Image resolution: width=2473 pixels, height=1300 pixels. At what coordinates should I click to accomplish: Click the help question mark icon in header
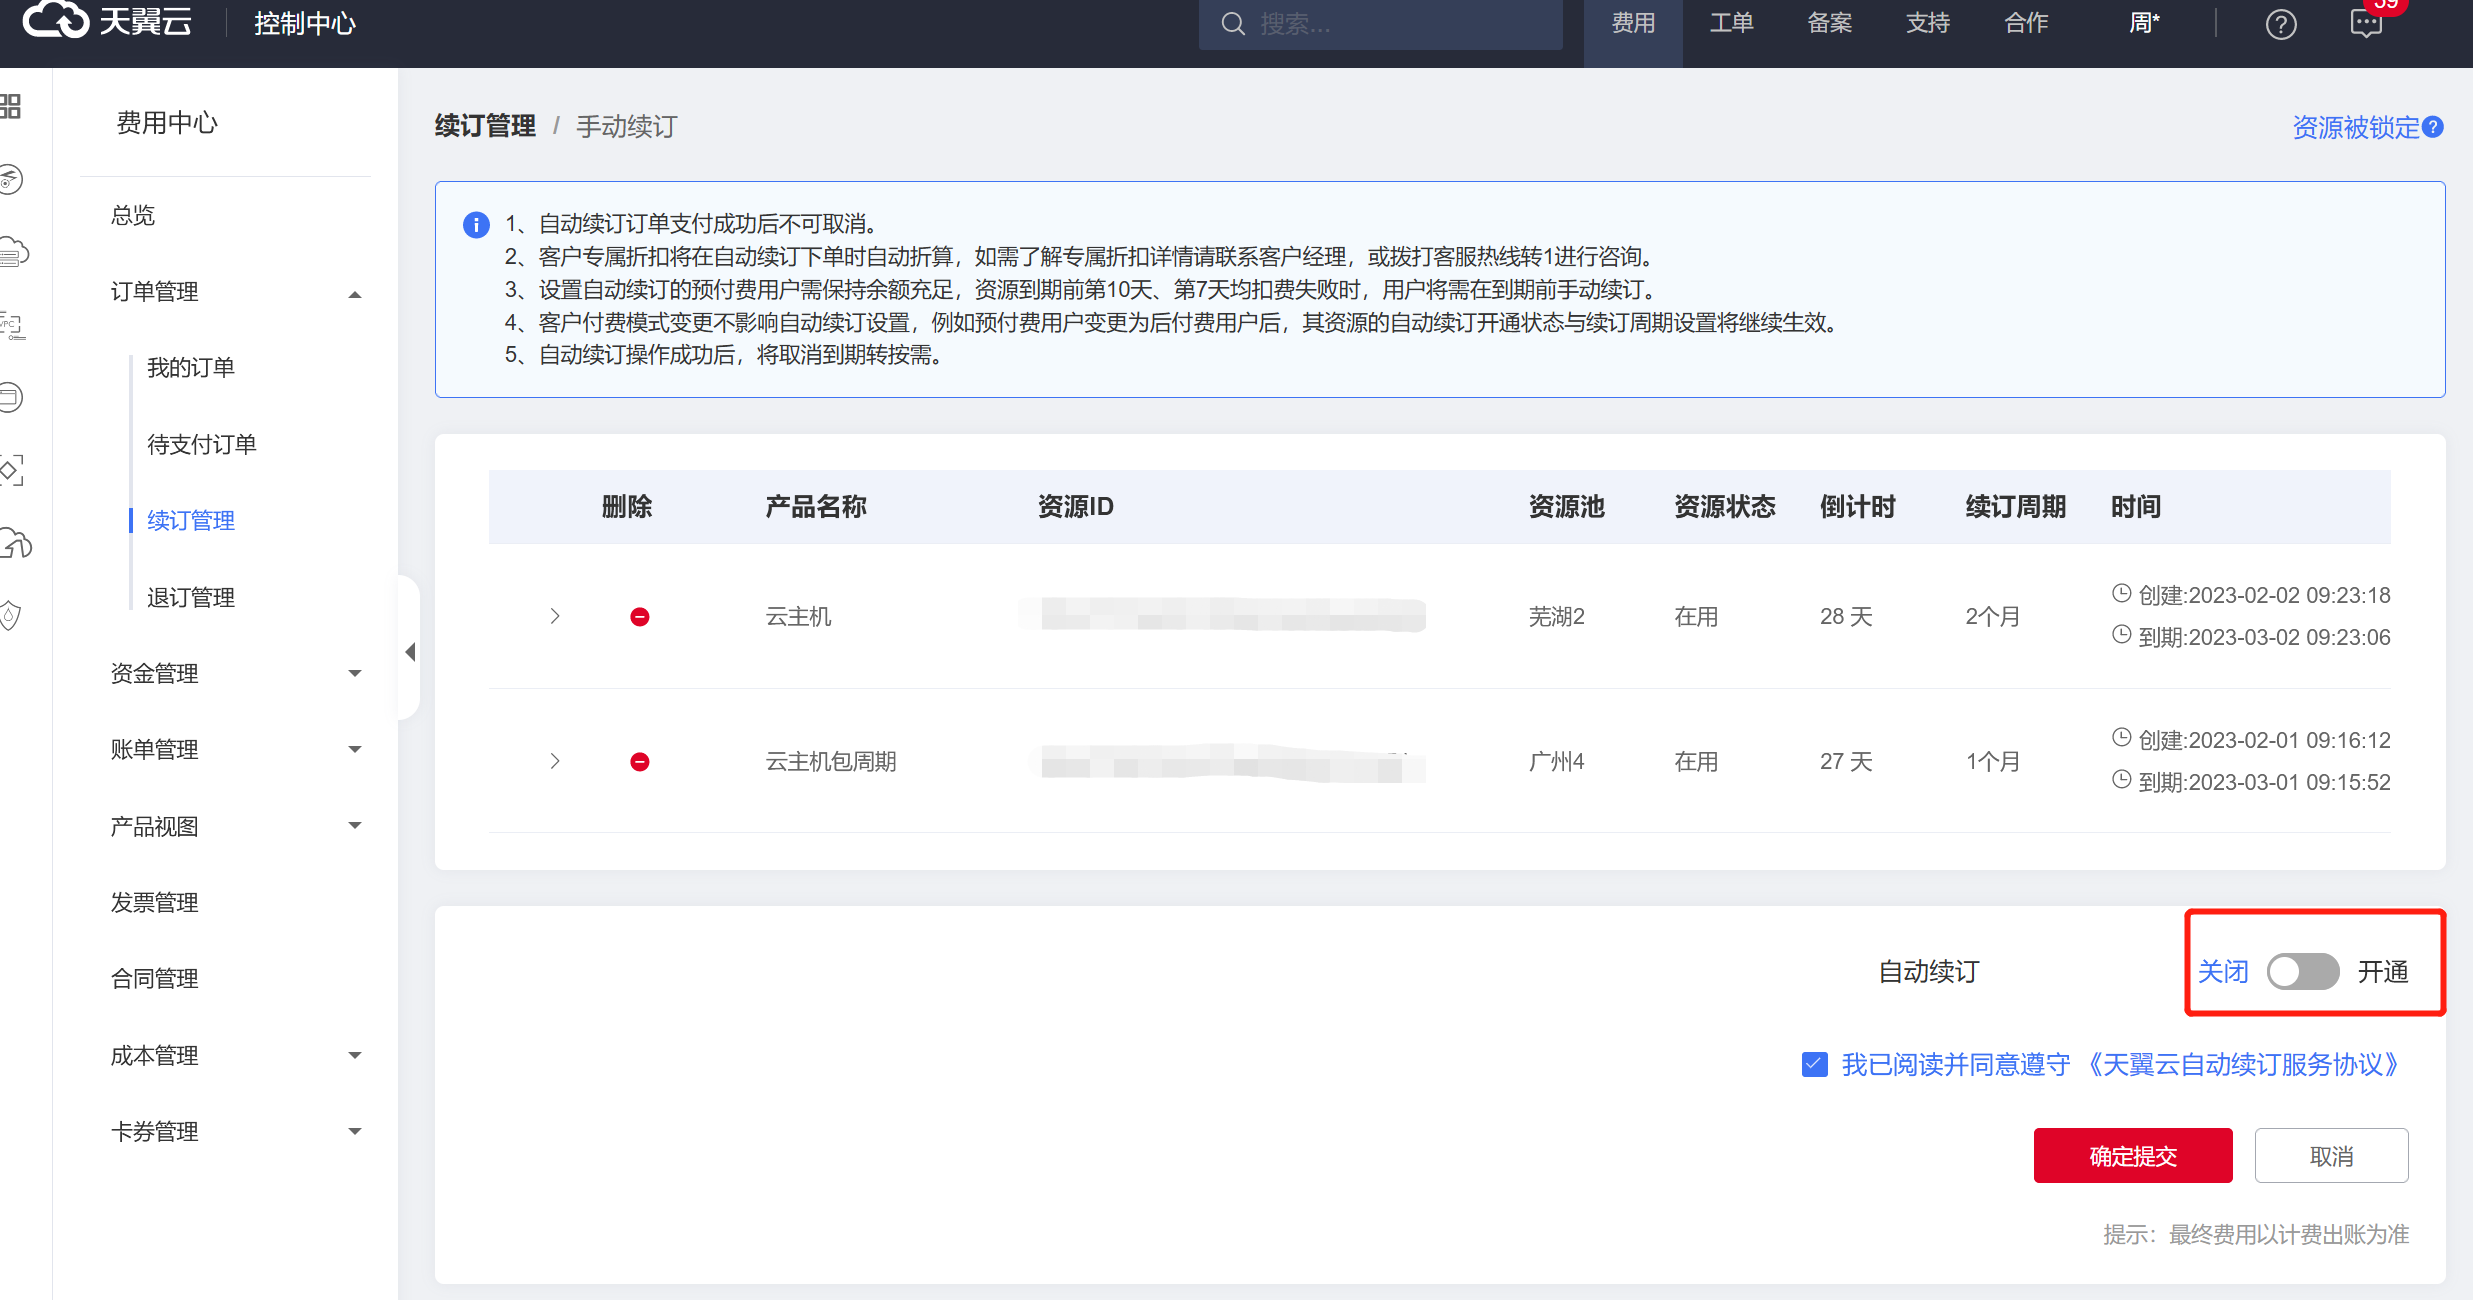(2280, 24)
